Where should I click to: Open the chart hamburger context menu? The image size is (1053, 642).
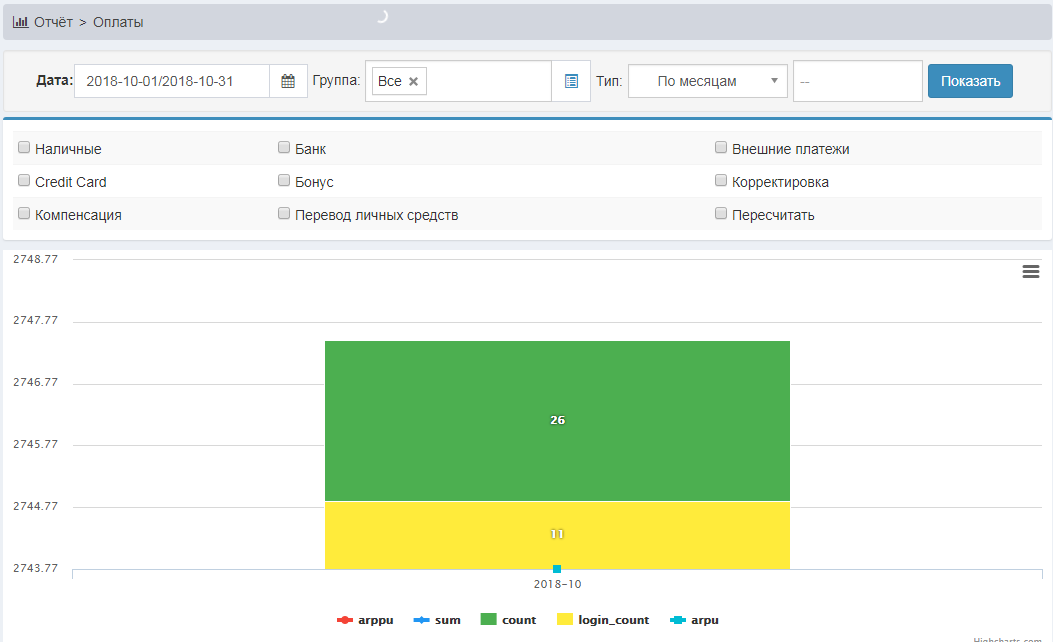coord(1031,271)
